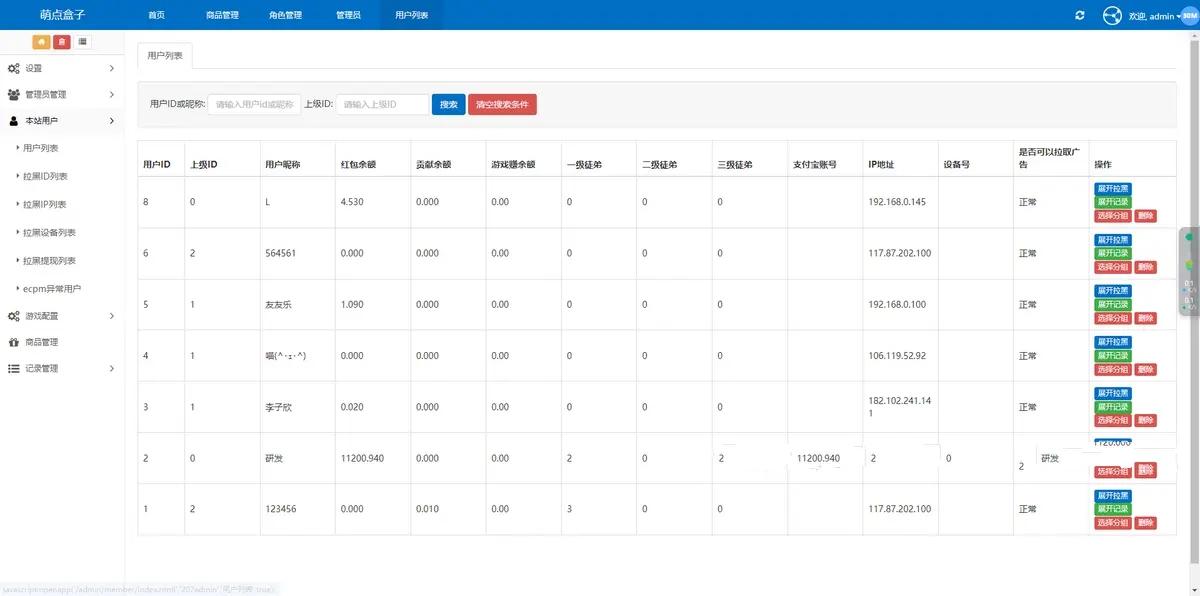Focus the 用户ID或昵称 search input
1200x596 pixels.
coord(254,104)
